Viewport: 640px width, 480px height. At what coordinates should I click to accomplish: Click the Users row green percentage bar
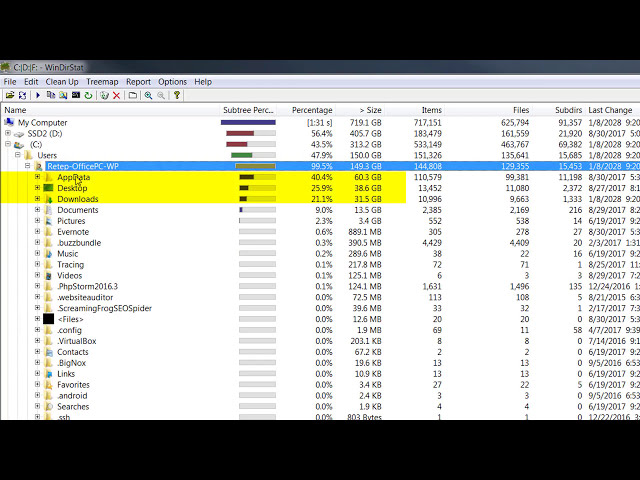point(253,155)
